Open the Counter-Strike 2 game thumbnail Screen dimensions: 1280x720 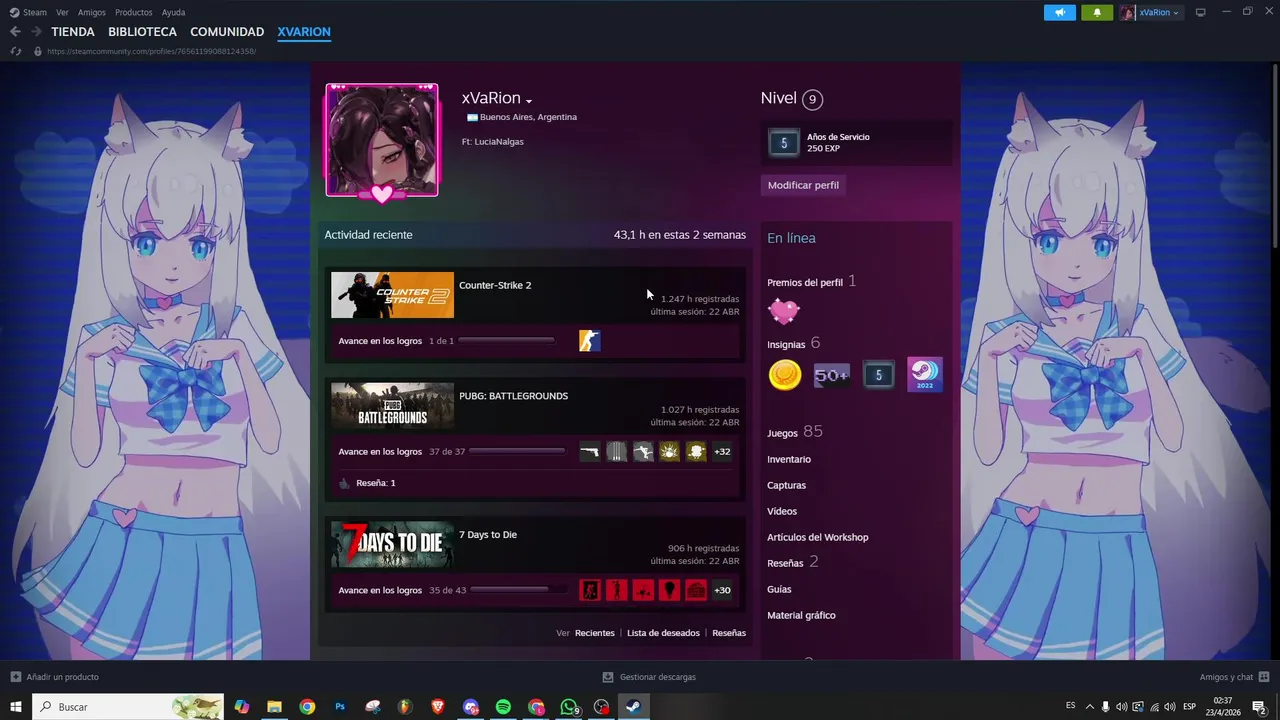coord(392,295)
